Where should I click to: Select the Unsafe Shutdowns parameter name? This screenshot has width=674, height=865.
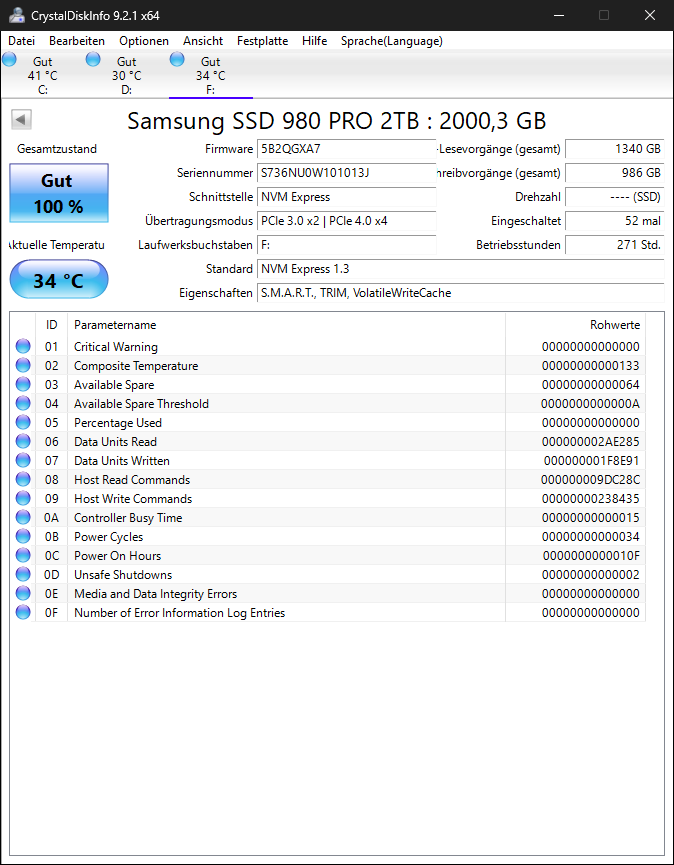123,574
